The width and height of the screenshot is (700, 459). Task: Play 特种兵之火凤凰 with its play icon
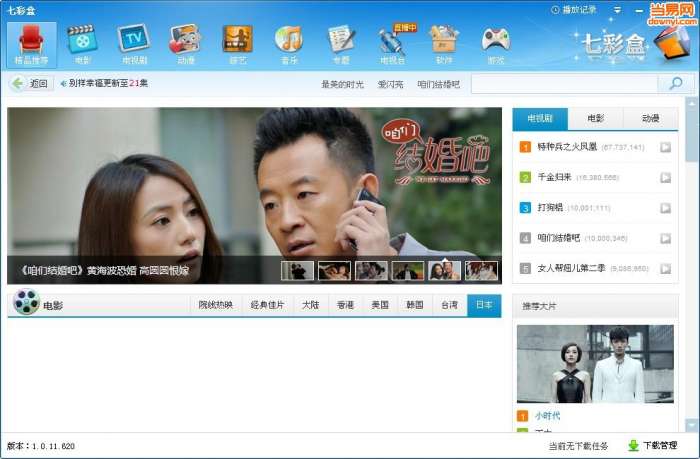[x=665, y=147]
